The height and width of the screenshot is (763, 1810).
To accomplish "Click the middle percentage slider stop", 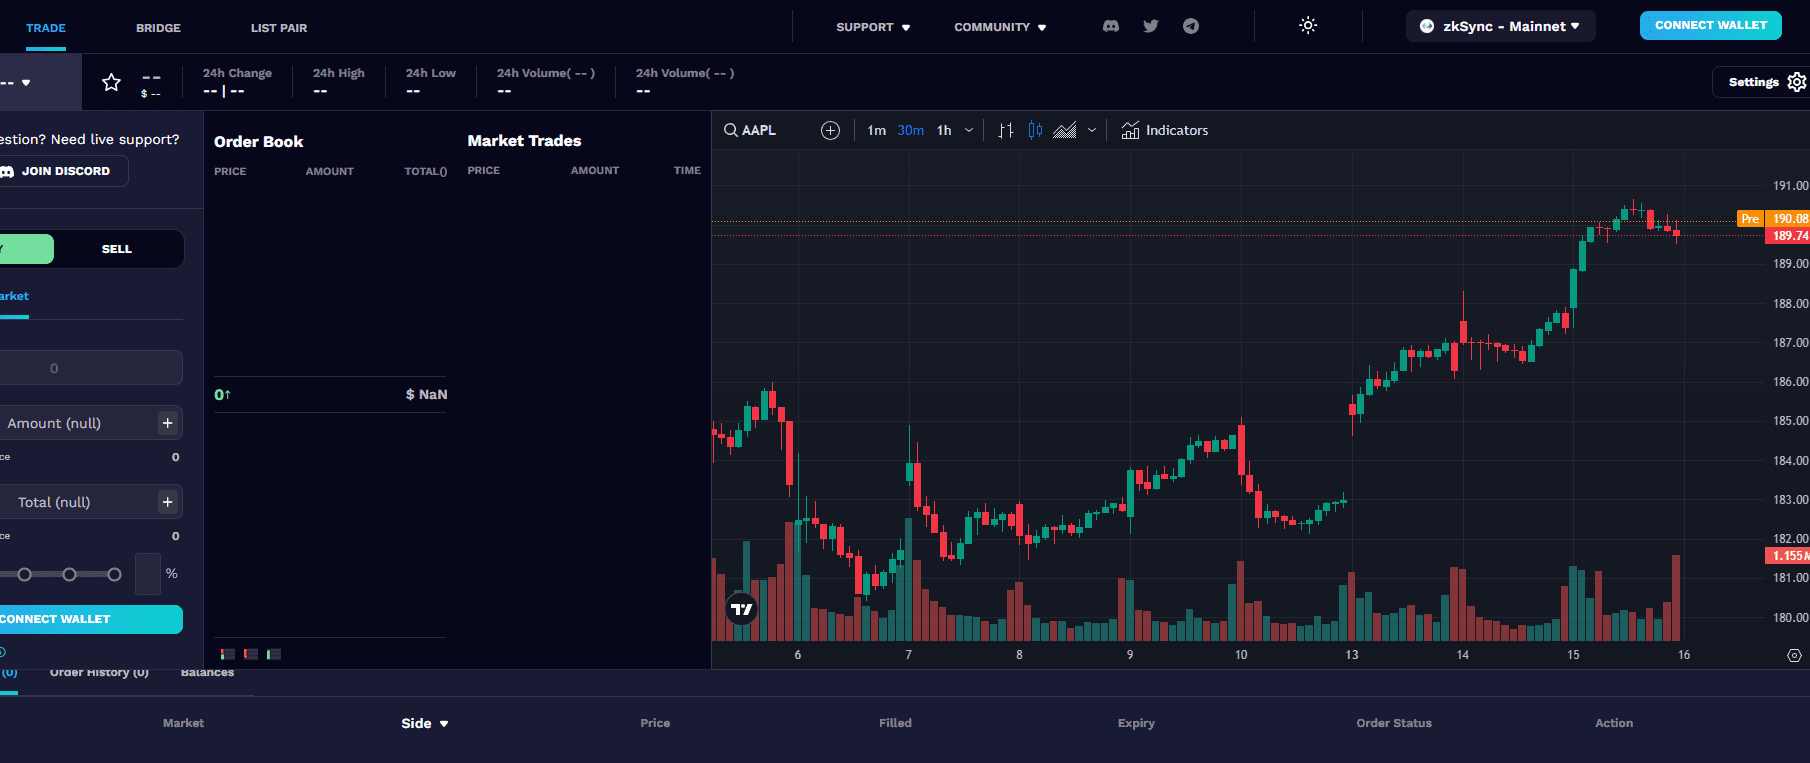I will [x=69, y=574].
